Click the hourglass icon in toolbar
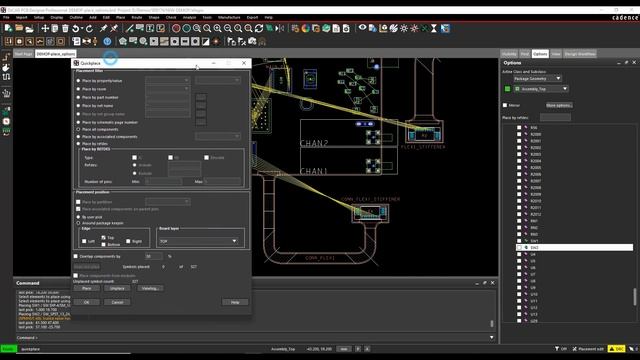The height and width of the screenshot is (360, 640). pos(434,28)
